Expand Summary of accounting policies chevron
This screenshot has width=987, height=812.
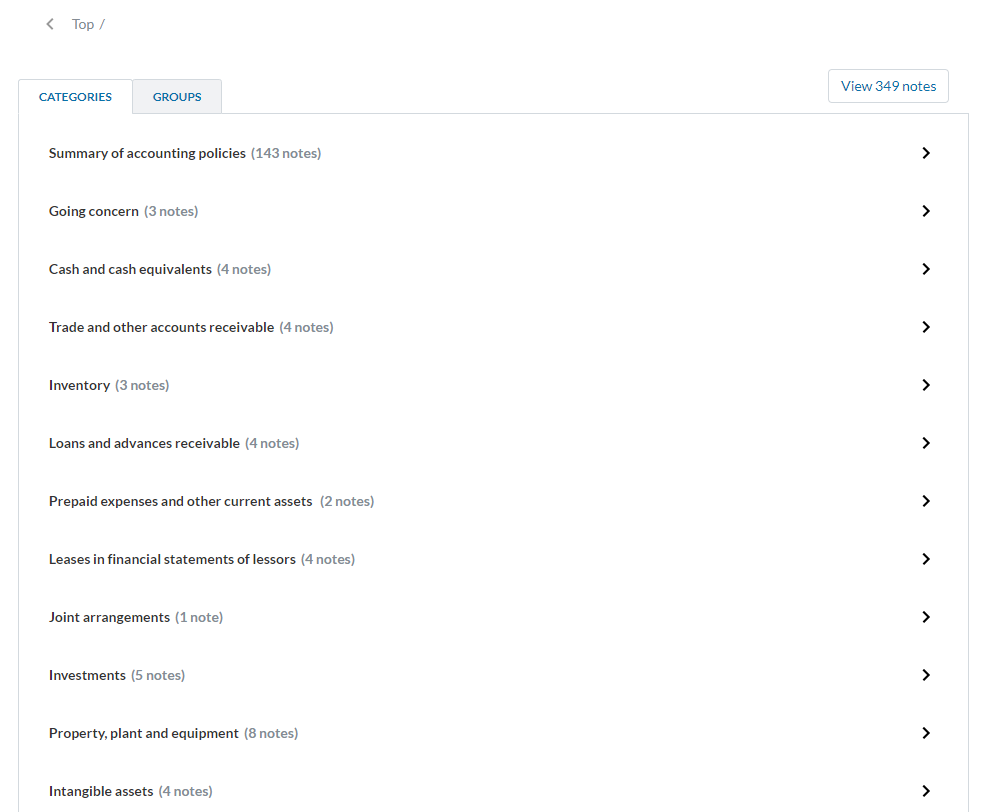925,153
